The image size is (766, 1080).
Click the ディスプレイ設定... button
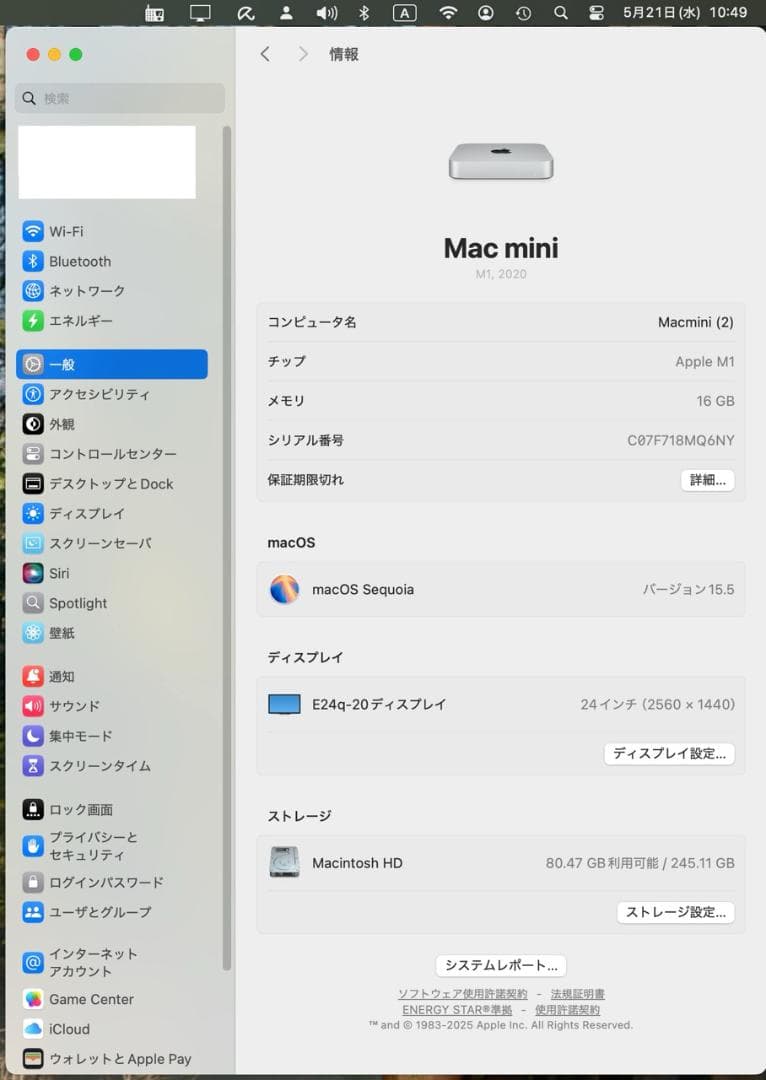click(x=670, y=754)
